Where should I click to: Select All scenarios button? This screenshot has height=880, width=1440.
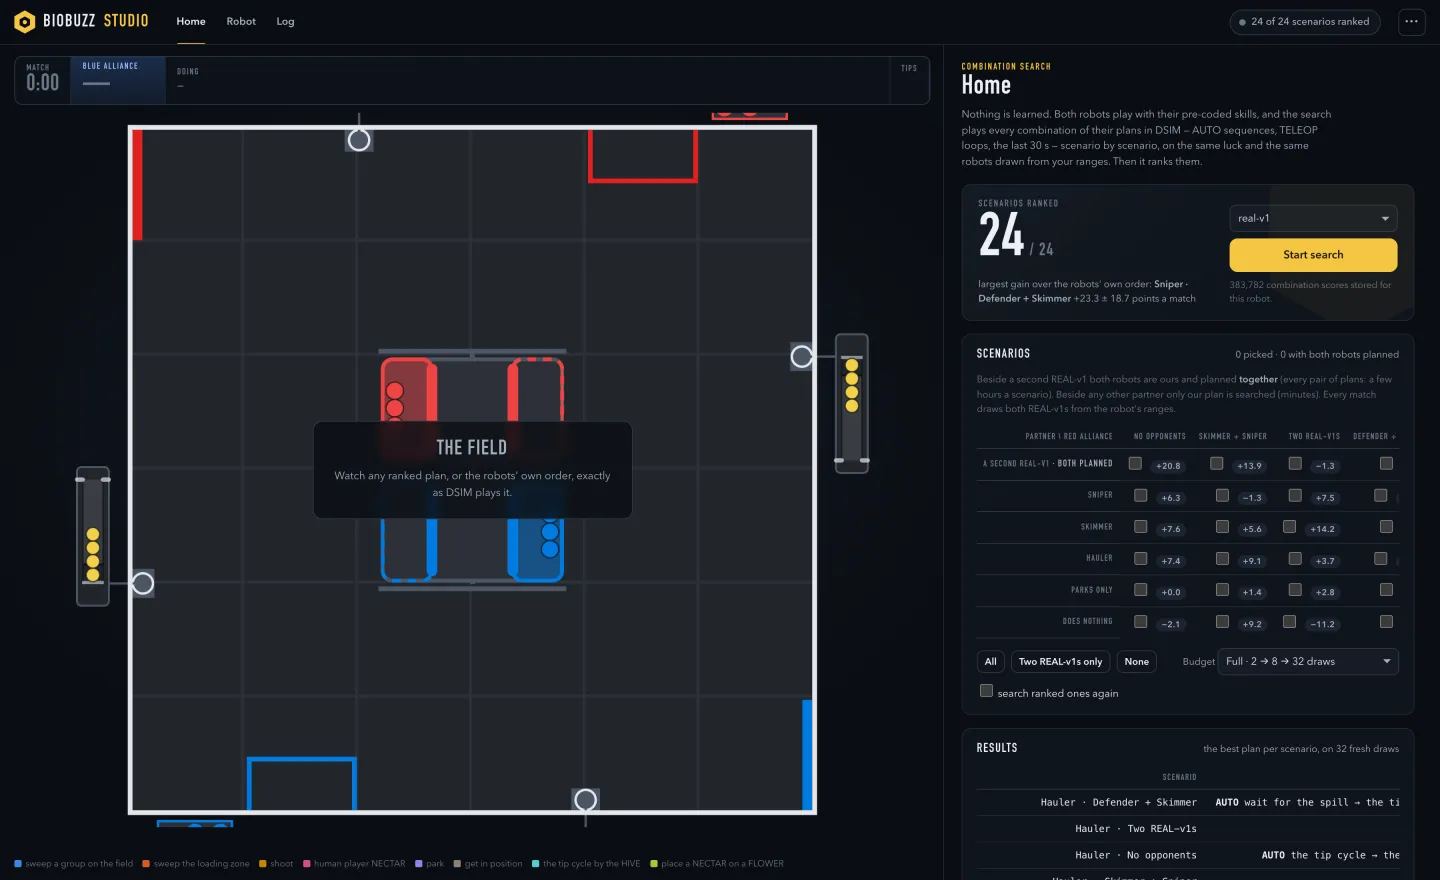pos(990,661)
